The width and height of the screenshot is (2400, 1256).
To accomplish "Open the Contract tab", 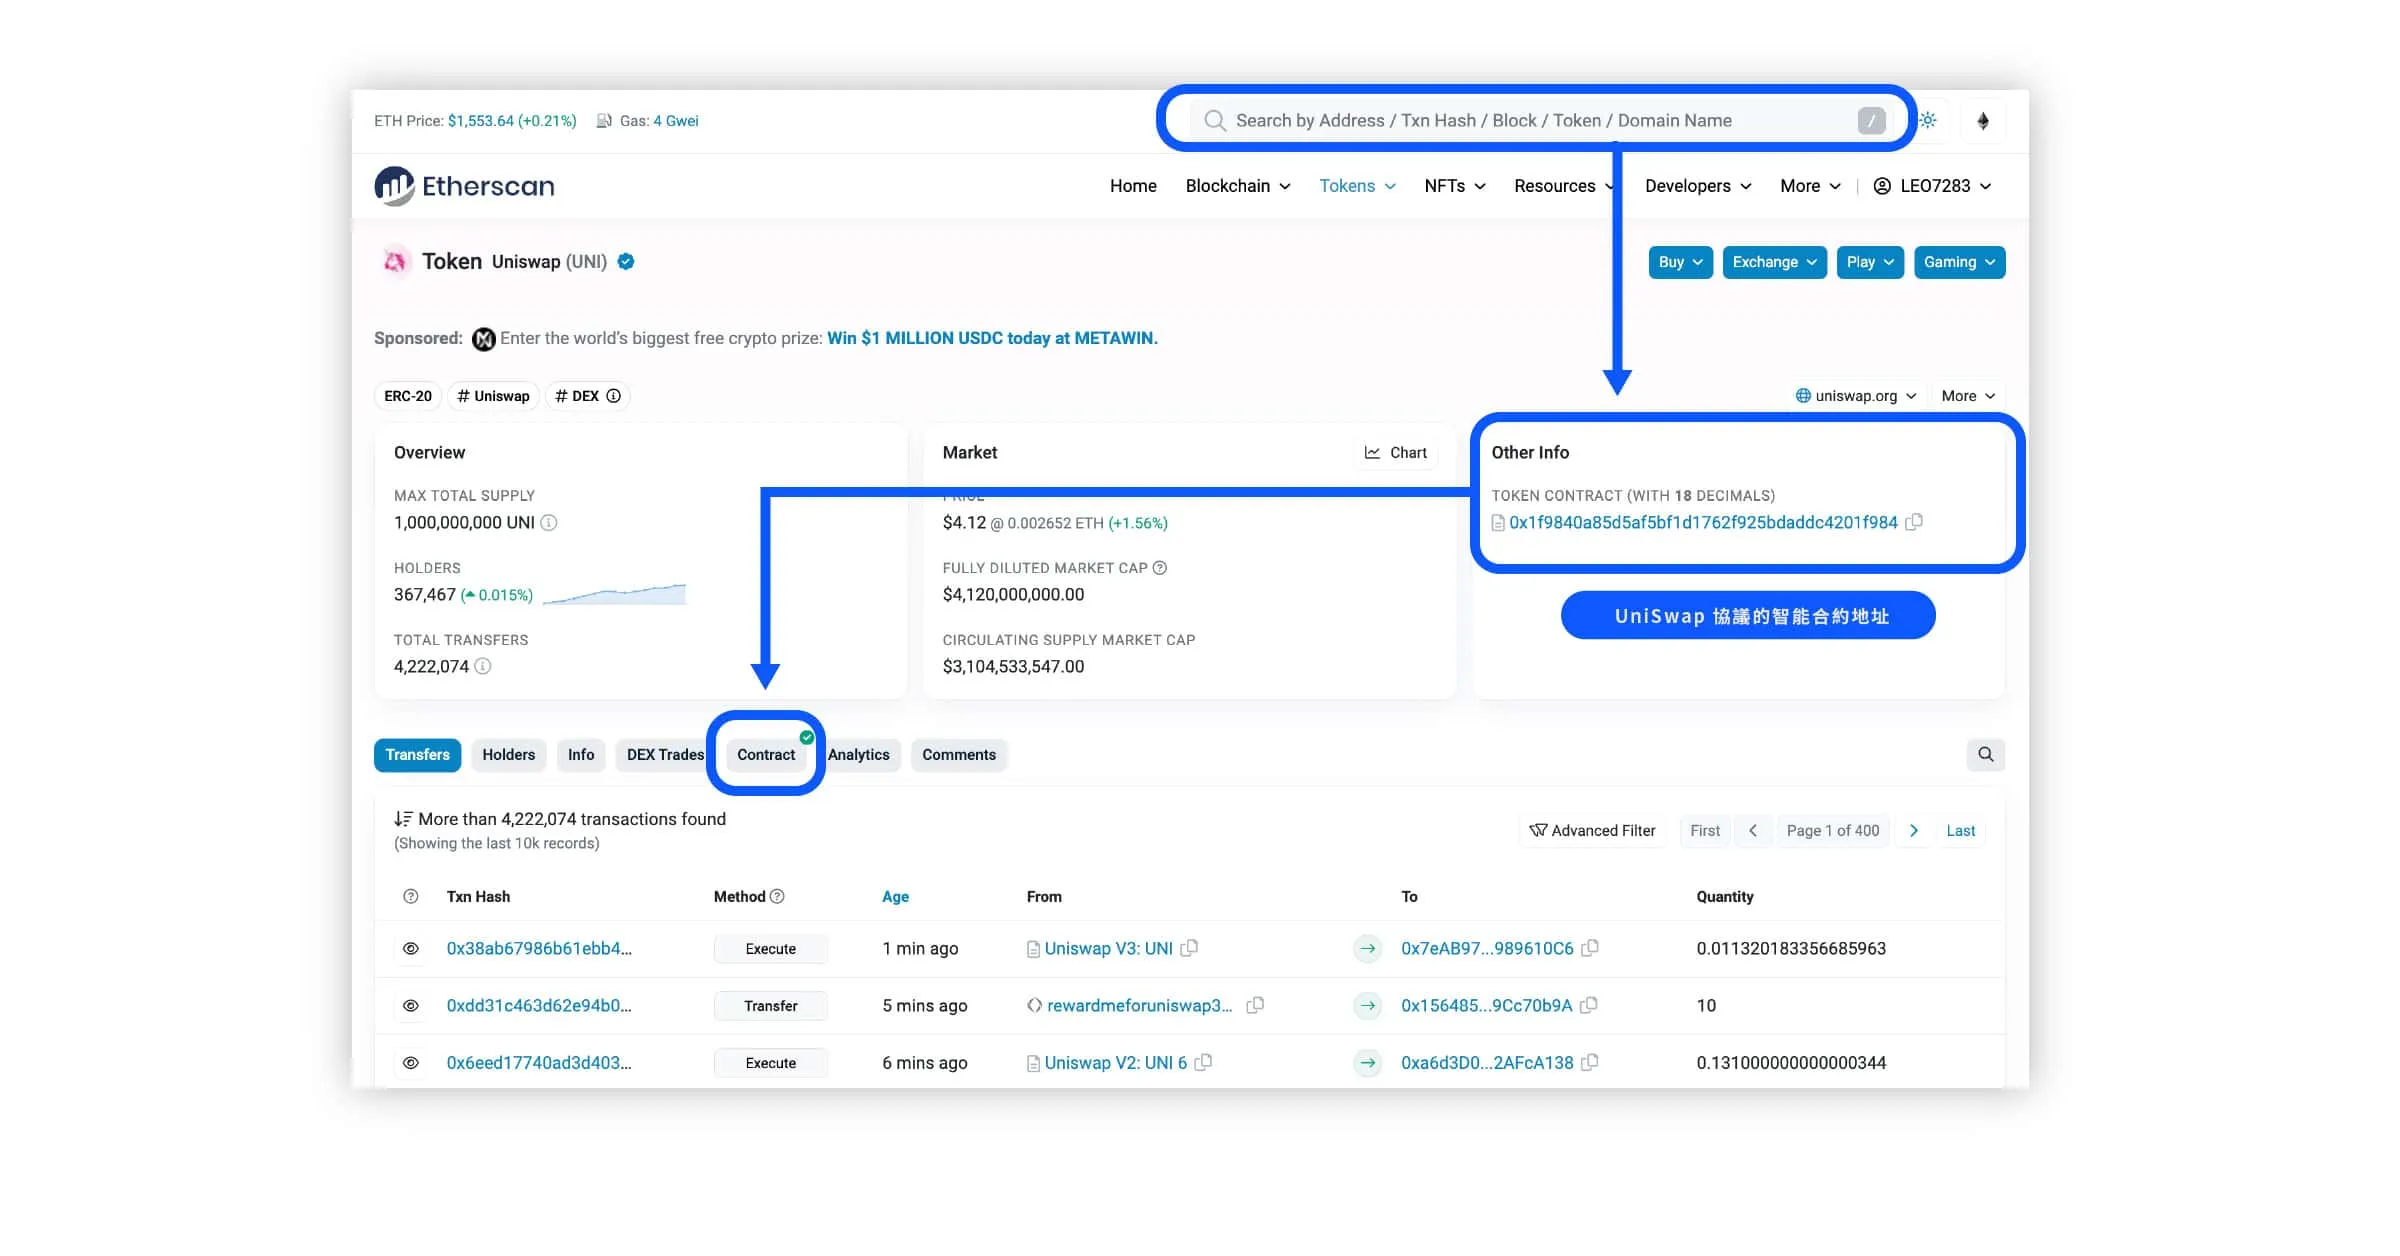I will [x=766, y=755].
